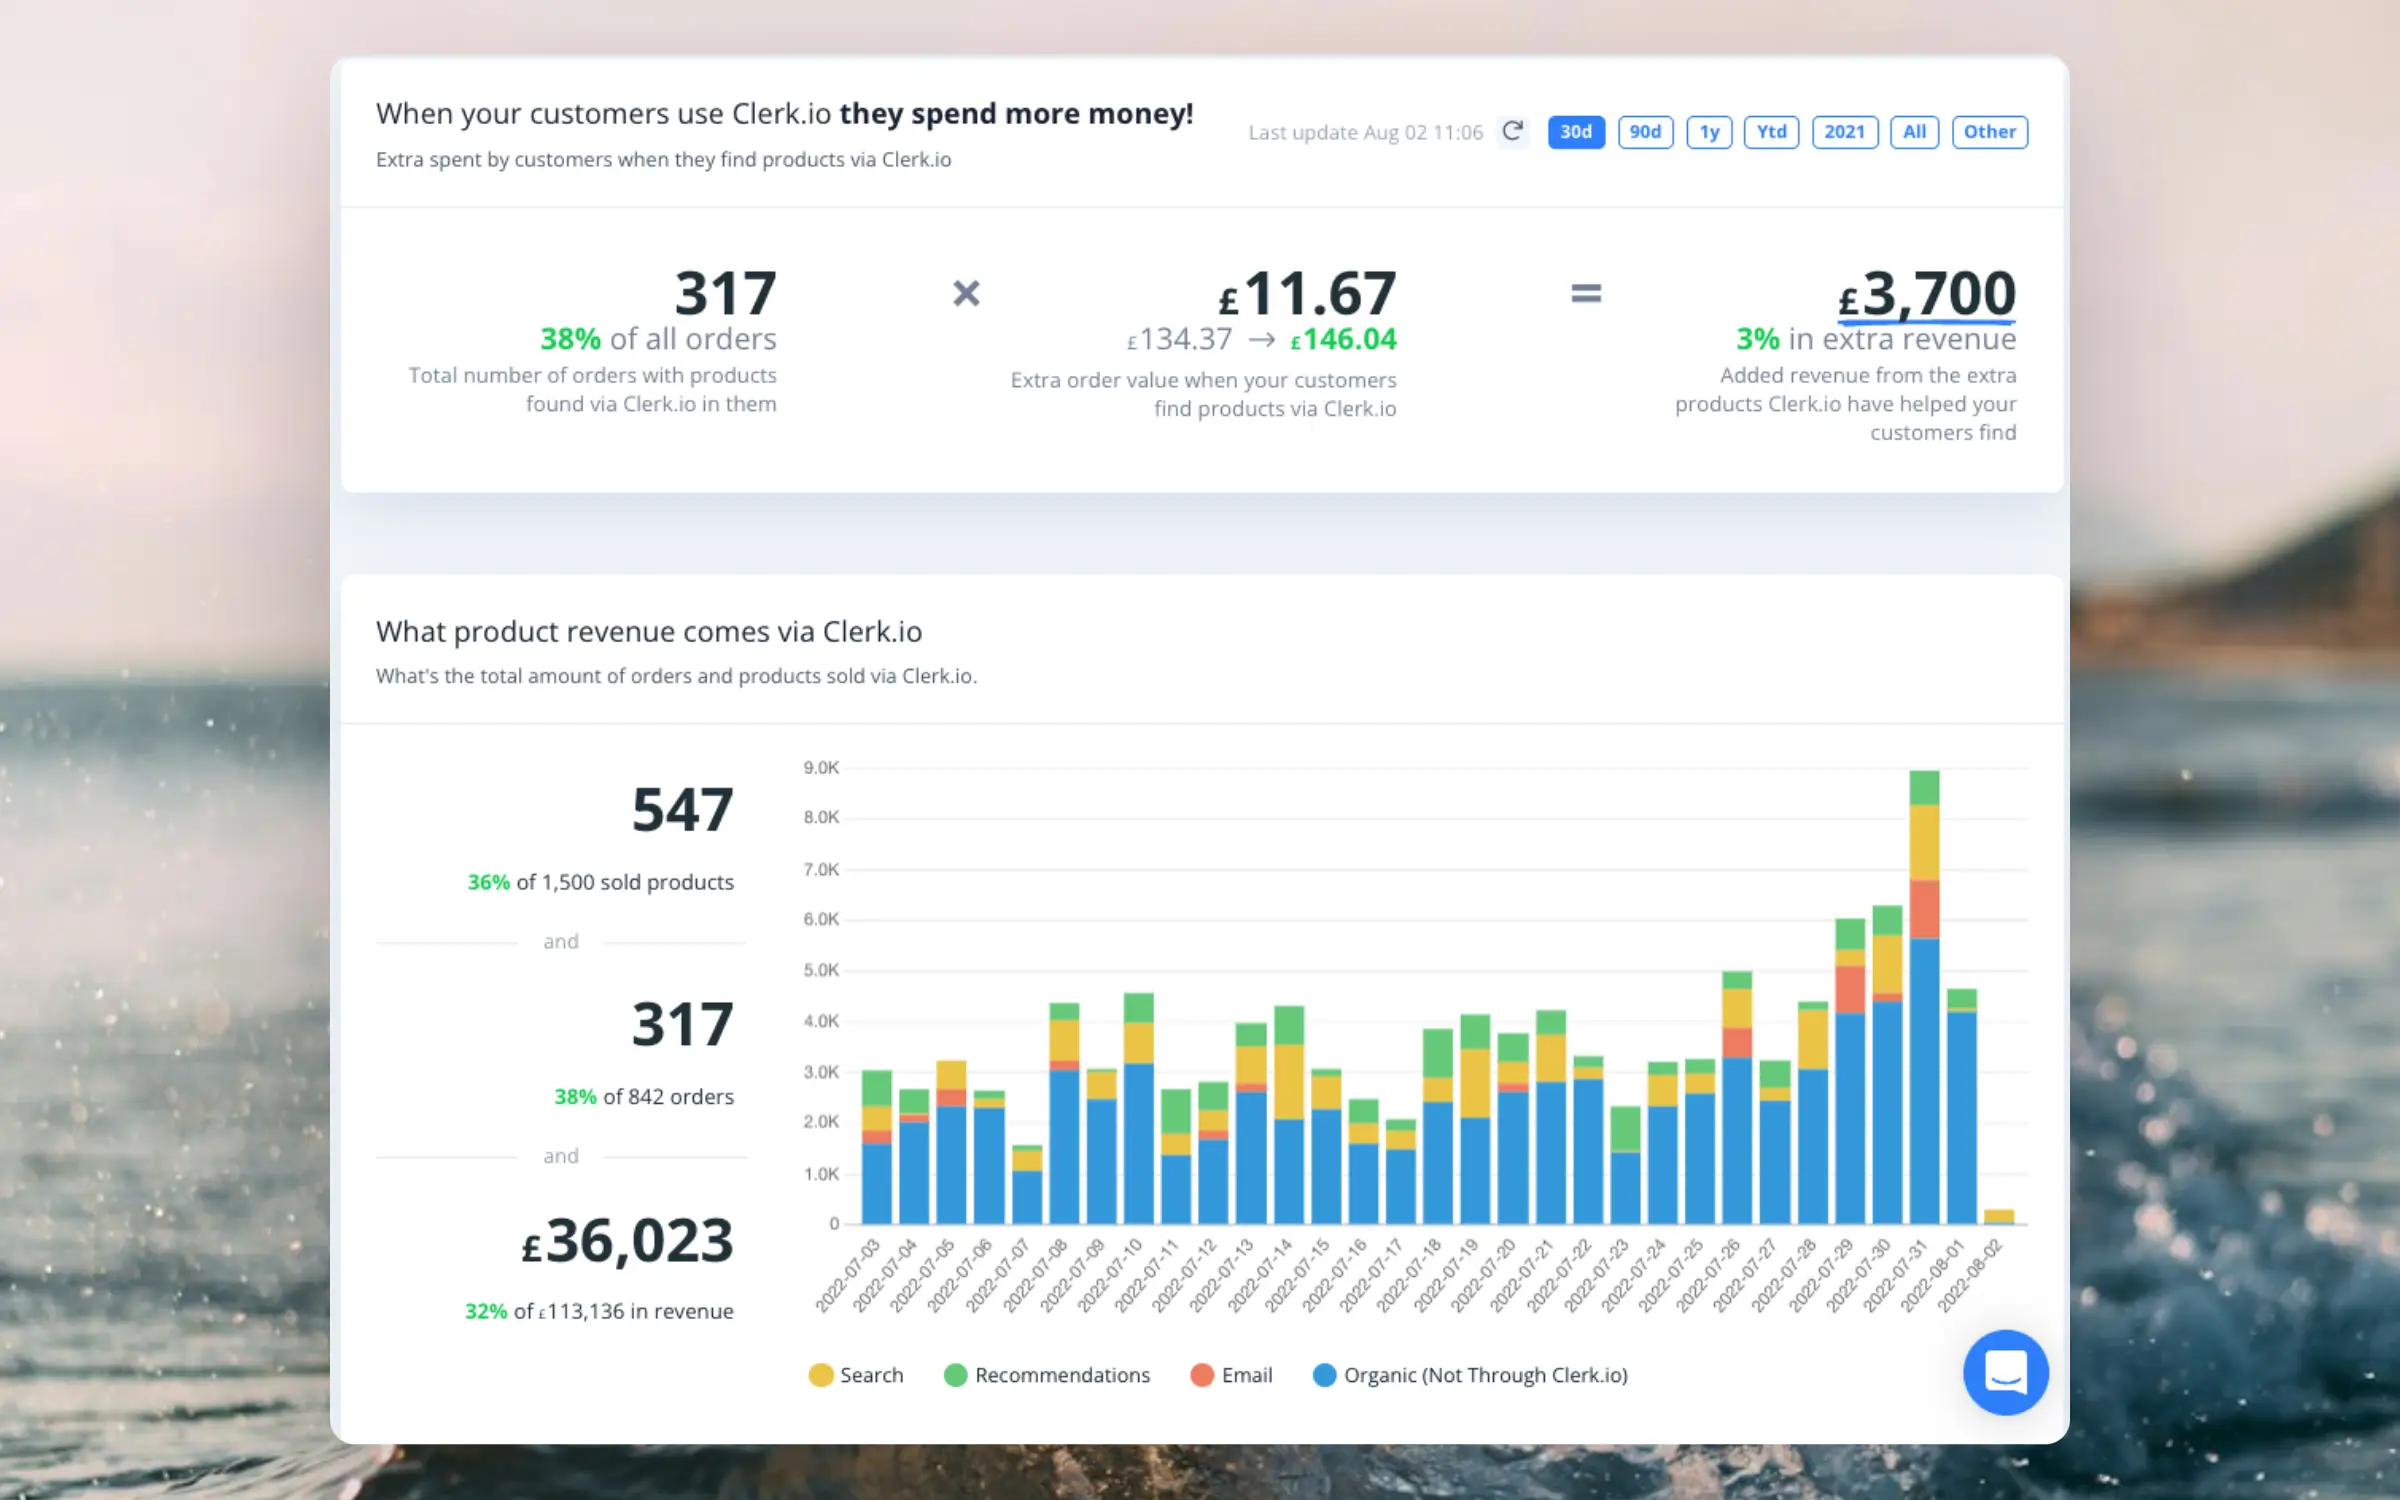Click the refresh icon beside Last update
2400x1500 pixels.
pos(1513,132)
